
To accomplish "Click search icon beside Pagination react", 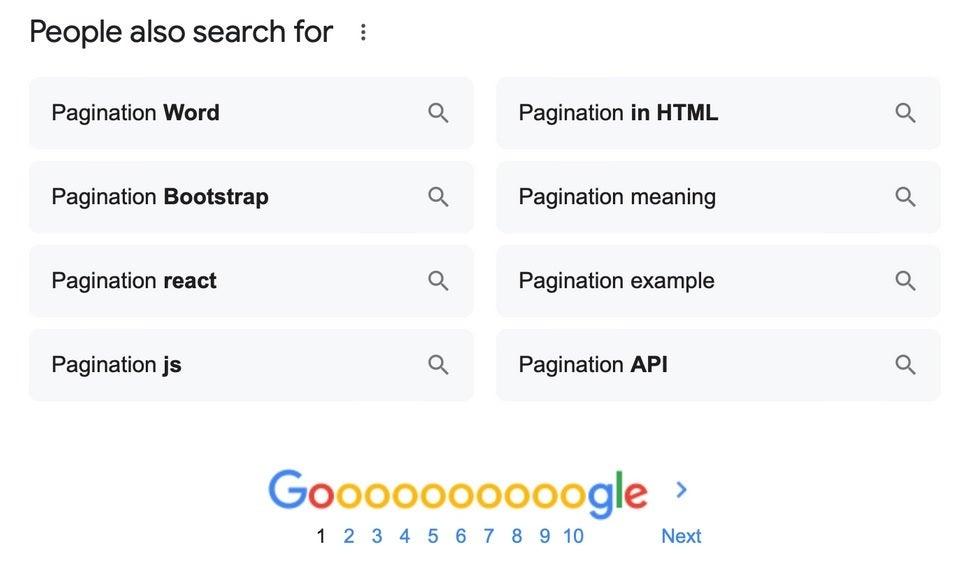I will pyautogui.click(x=438, y=281).
